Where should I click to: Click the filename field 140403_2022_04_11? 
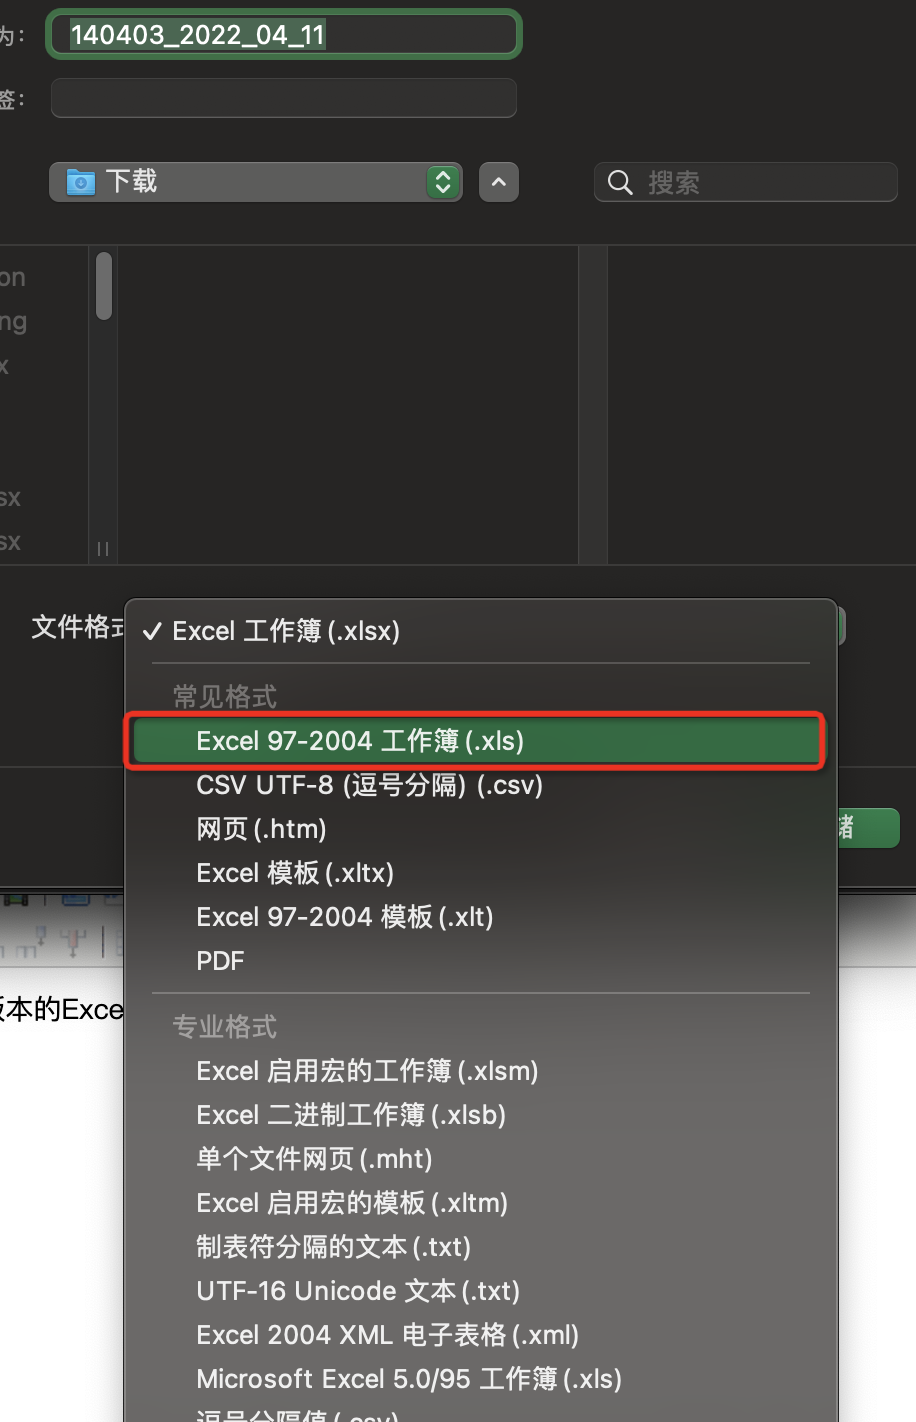coord(284,35)
